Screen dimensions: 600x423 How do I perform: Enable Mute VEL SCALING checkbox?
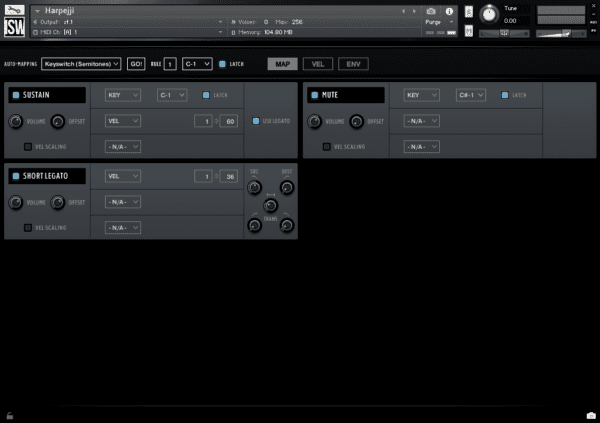[327, 147]
